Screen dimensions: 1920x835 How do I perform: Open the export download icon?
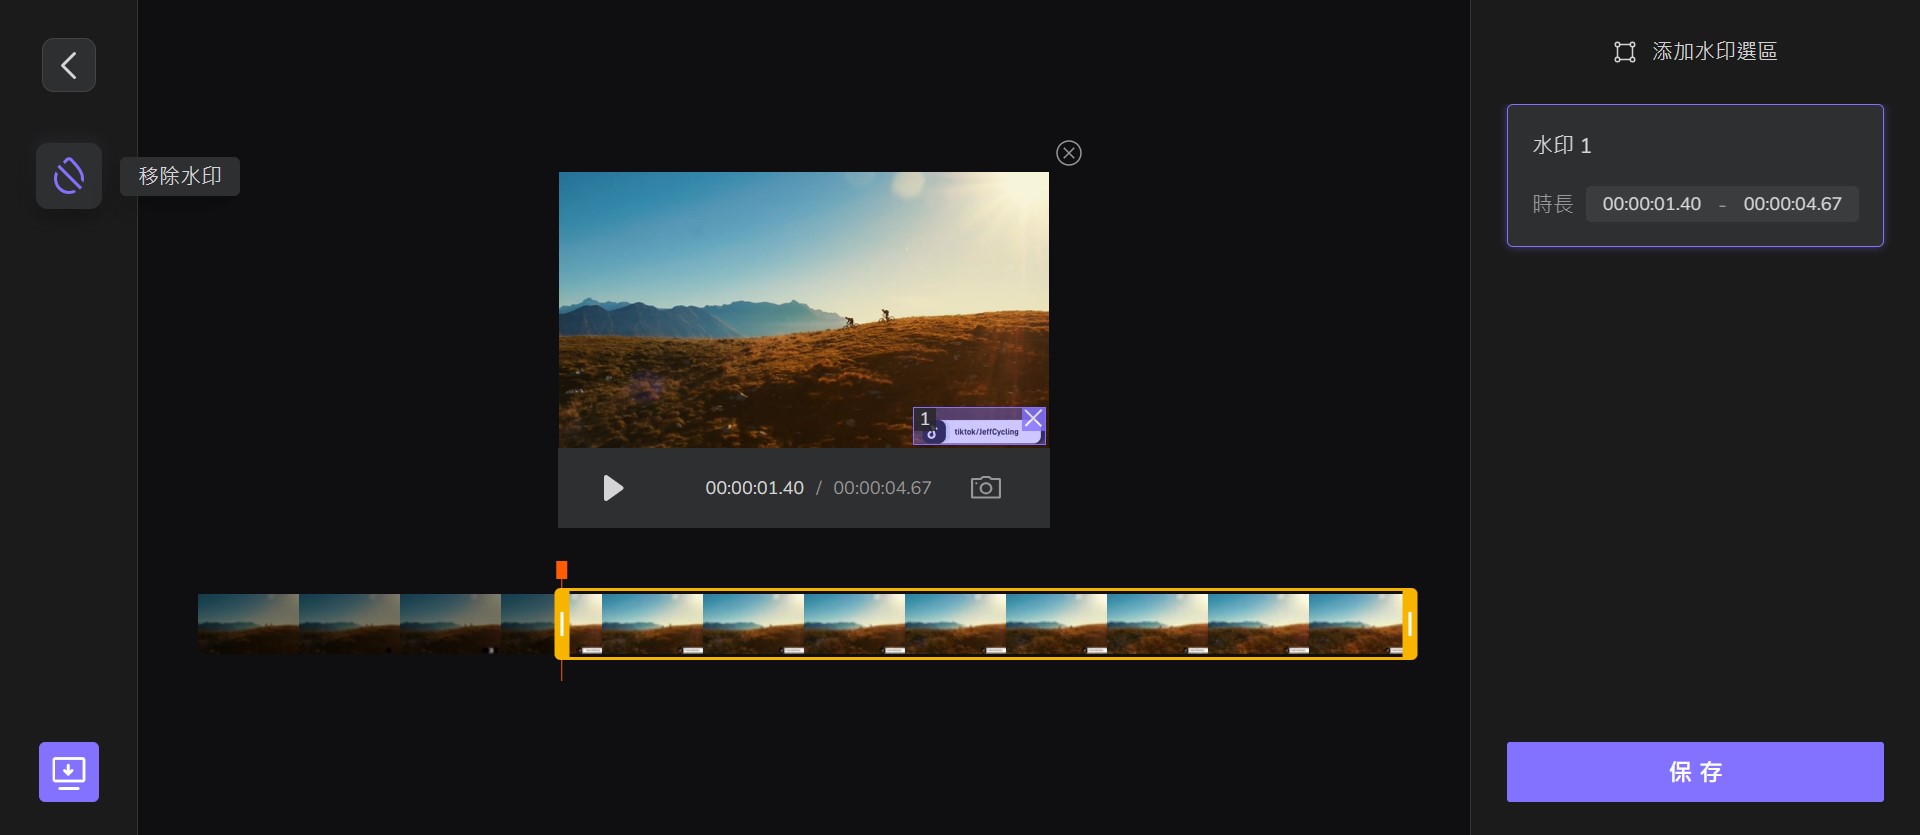click(x=69, y=772)
